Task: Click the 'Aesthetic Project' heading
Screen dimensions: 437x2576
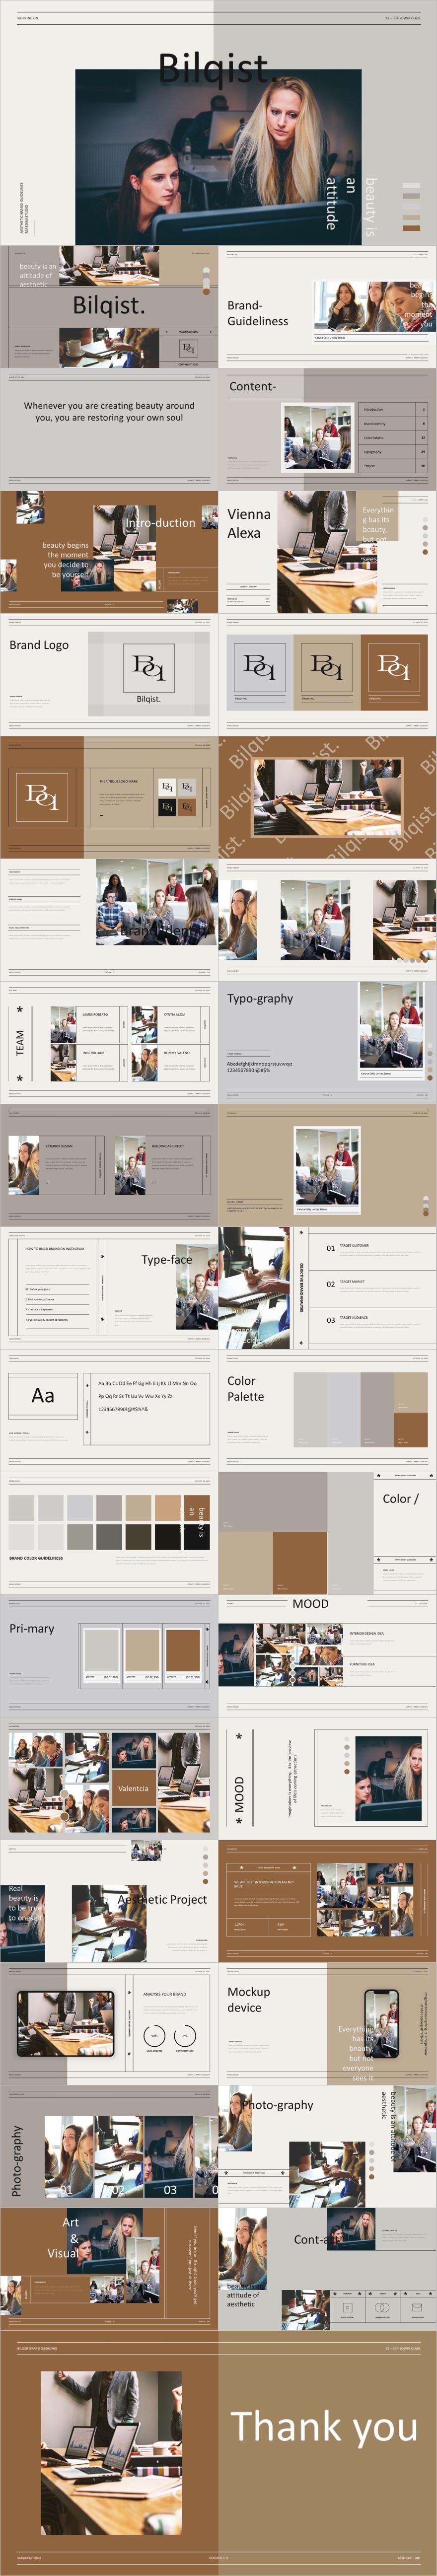Action: [162, 1899]
